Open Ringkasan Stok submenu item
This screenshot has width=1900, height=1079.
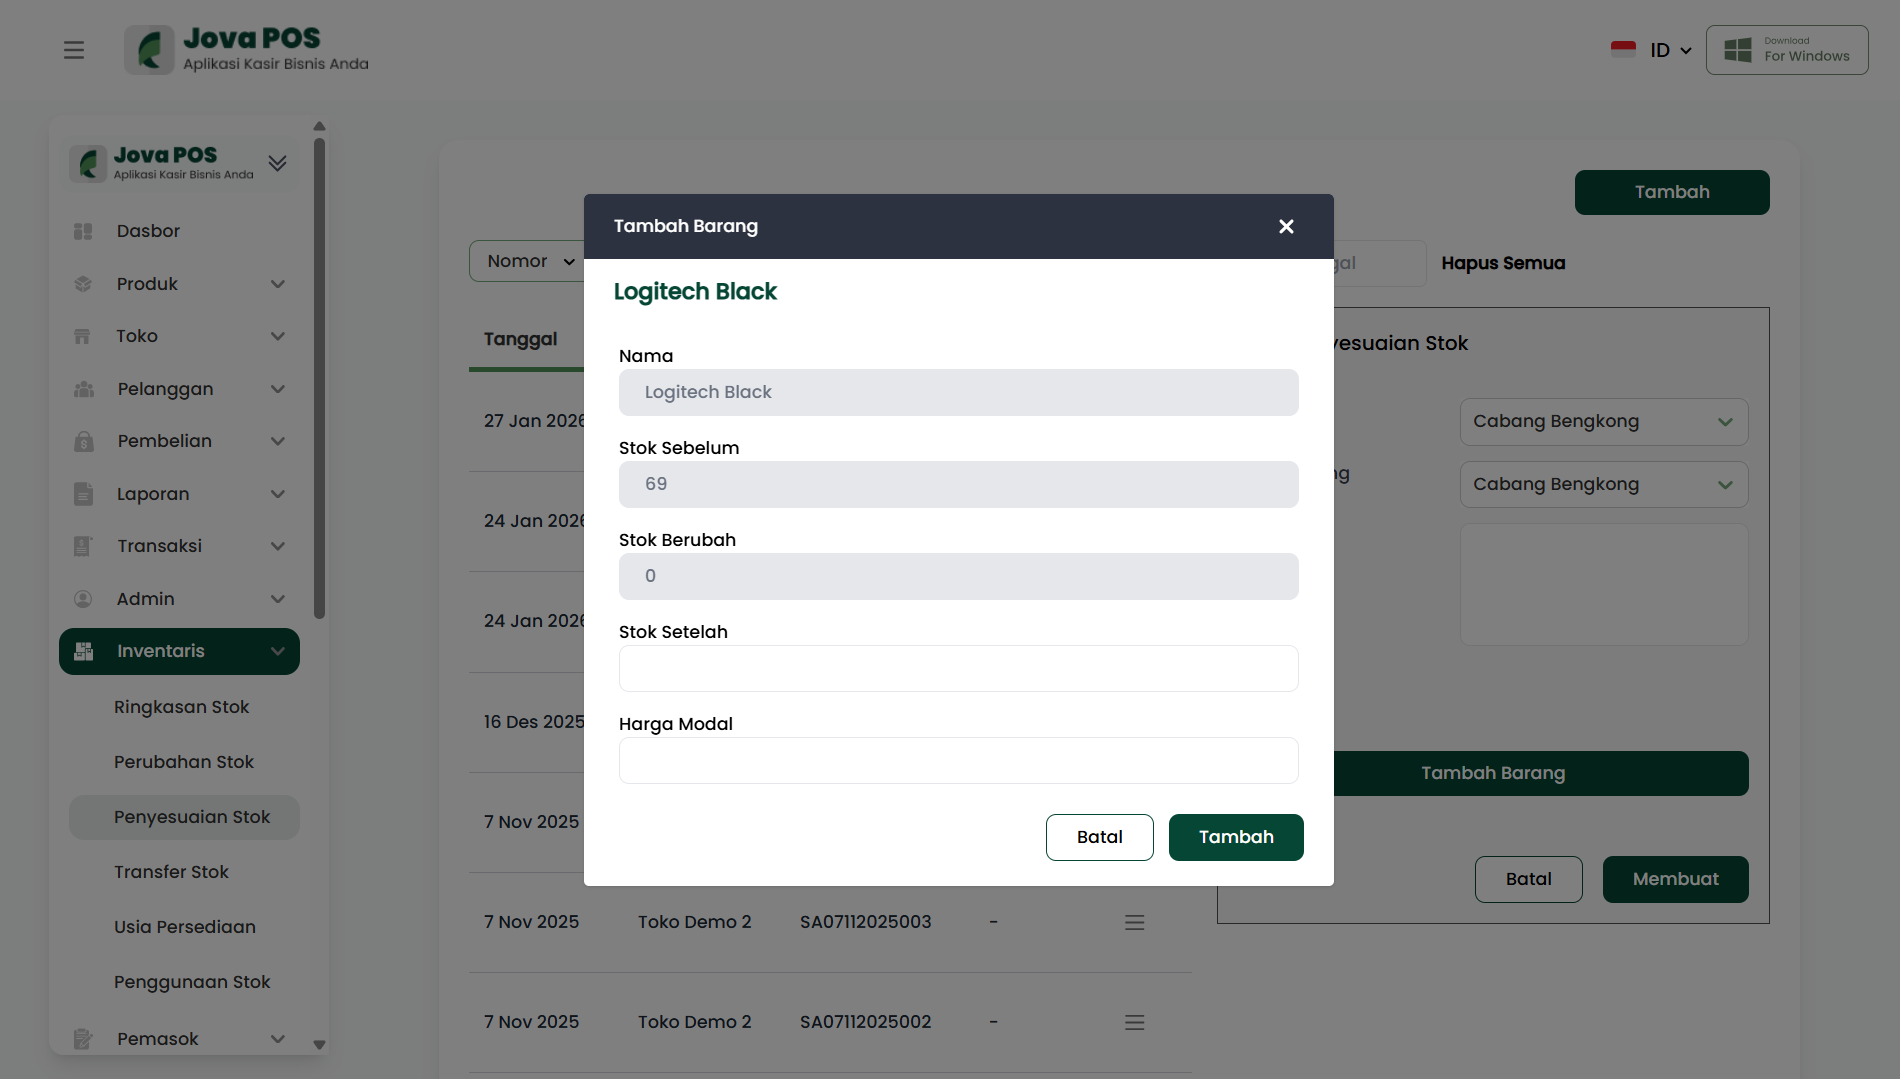tap(181, 707)
